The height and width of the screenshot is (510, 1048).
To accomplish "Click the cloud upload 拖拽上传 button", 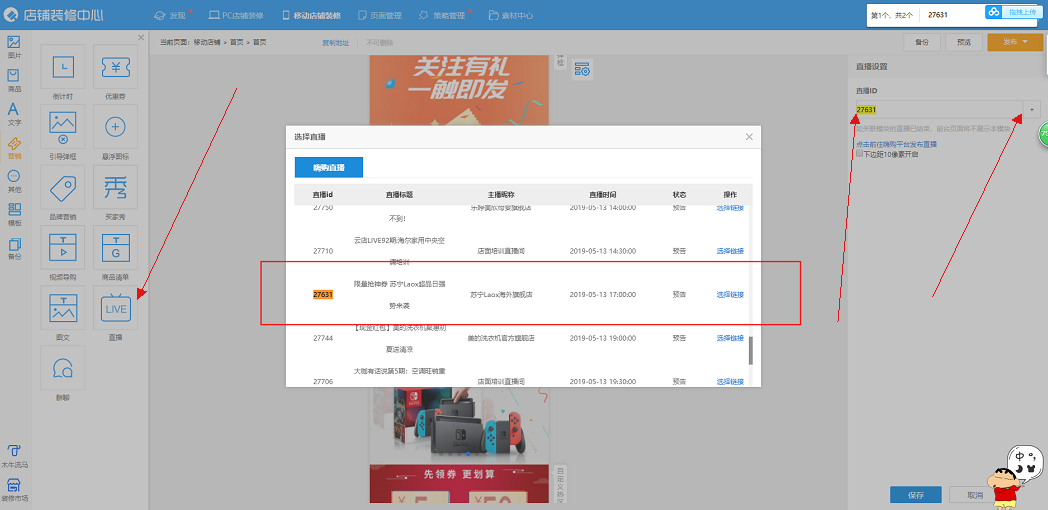I will [x=1014, y=12].
